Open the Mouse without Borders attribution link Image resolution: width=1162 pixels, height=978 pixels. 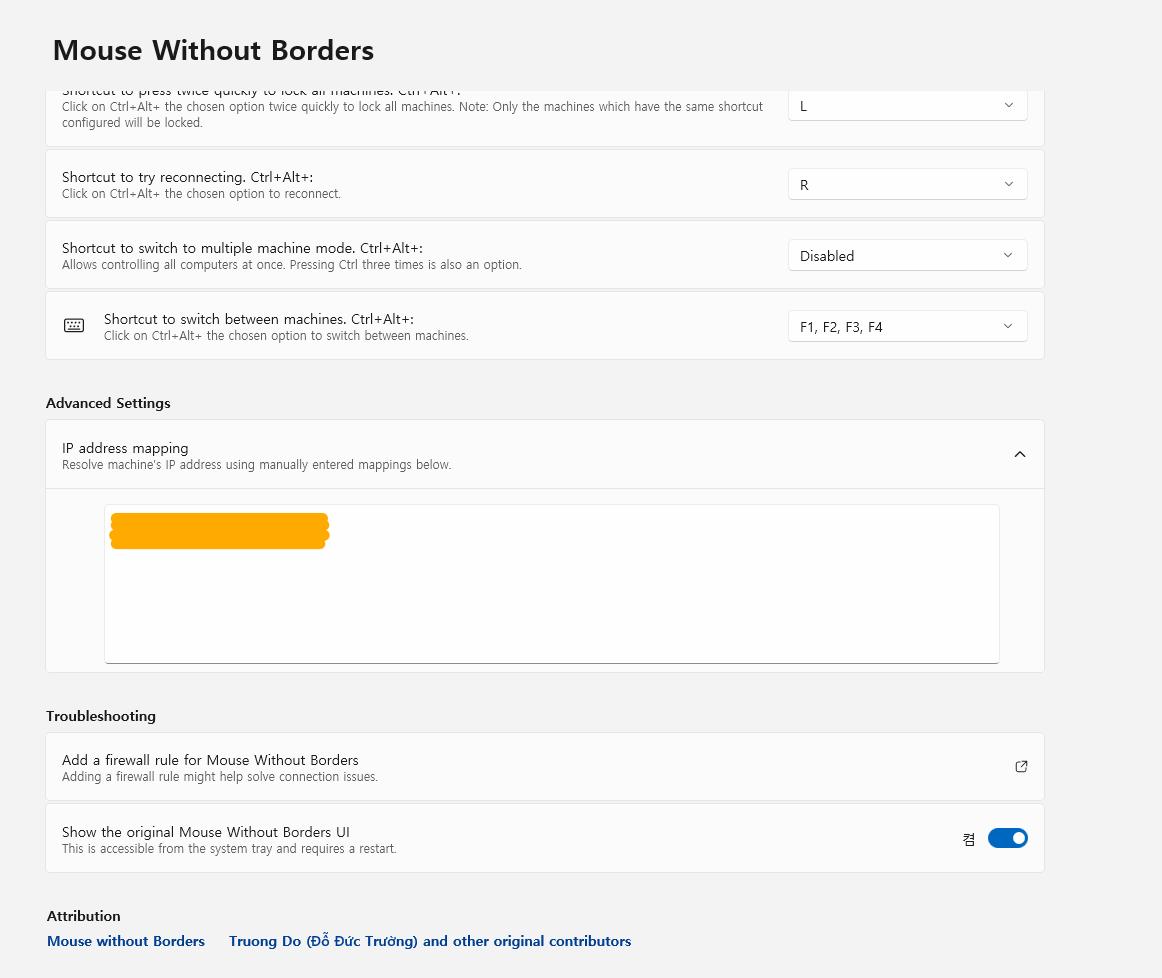click(x=126, y=941)
